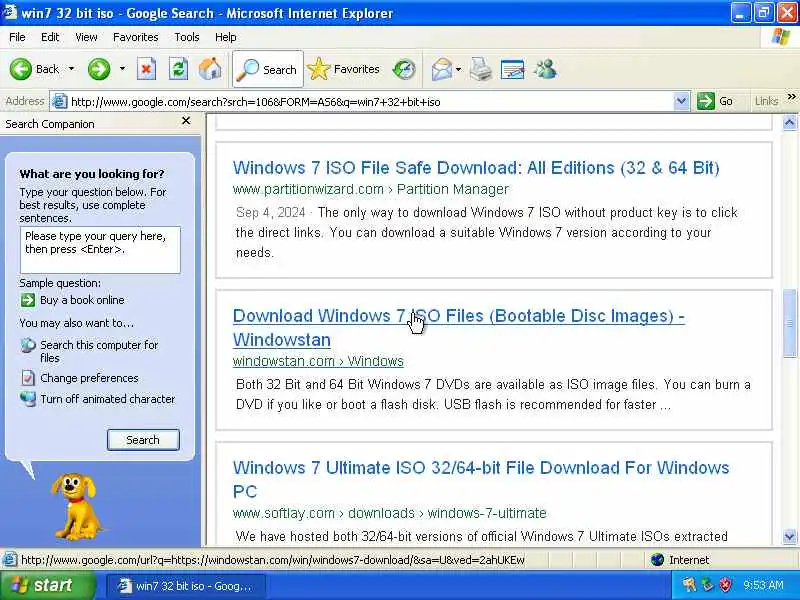Click the page icon in the address bar
This screenshot has height=600, width=800.
(60, 102)
